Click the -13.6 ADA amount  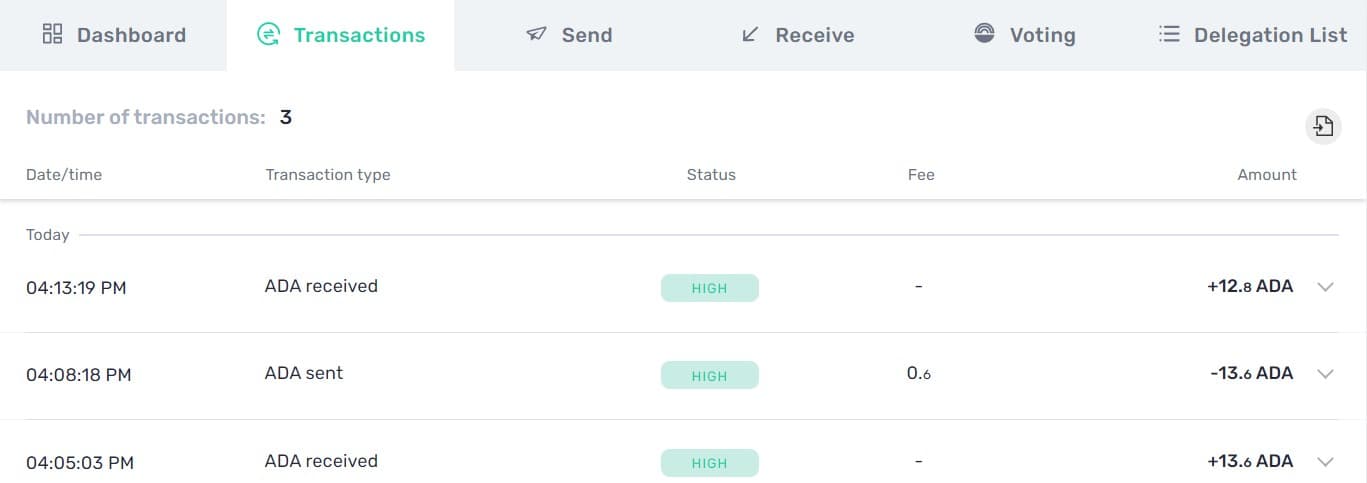[1251, 373]
